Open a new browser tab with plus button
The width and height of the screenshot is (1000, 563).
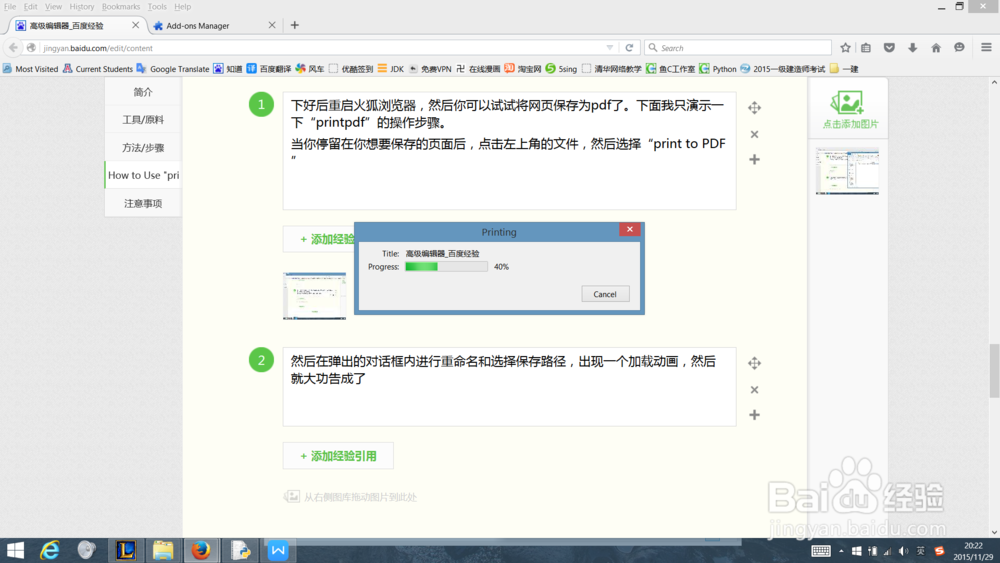(295, 26)
